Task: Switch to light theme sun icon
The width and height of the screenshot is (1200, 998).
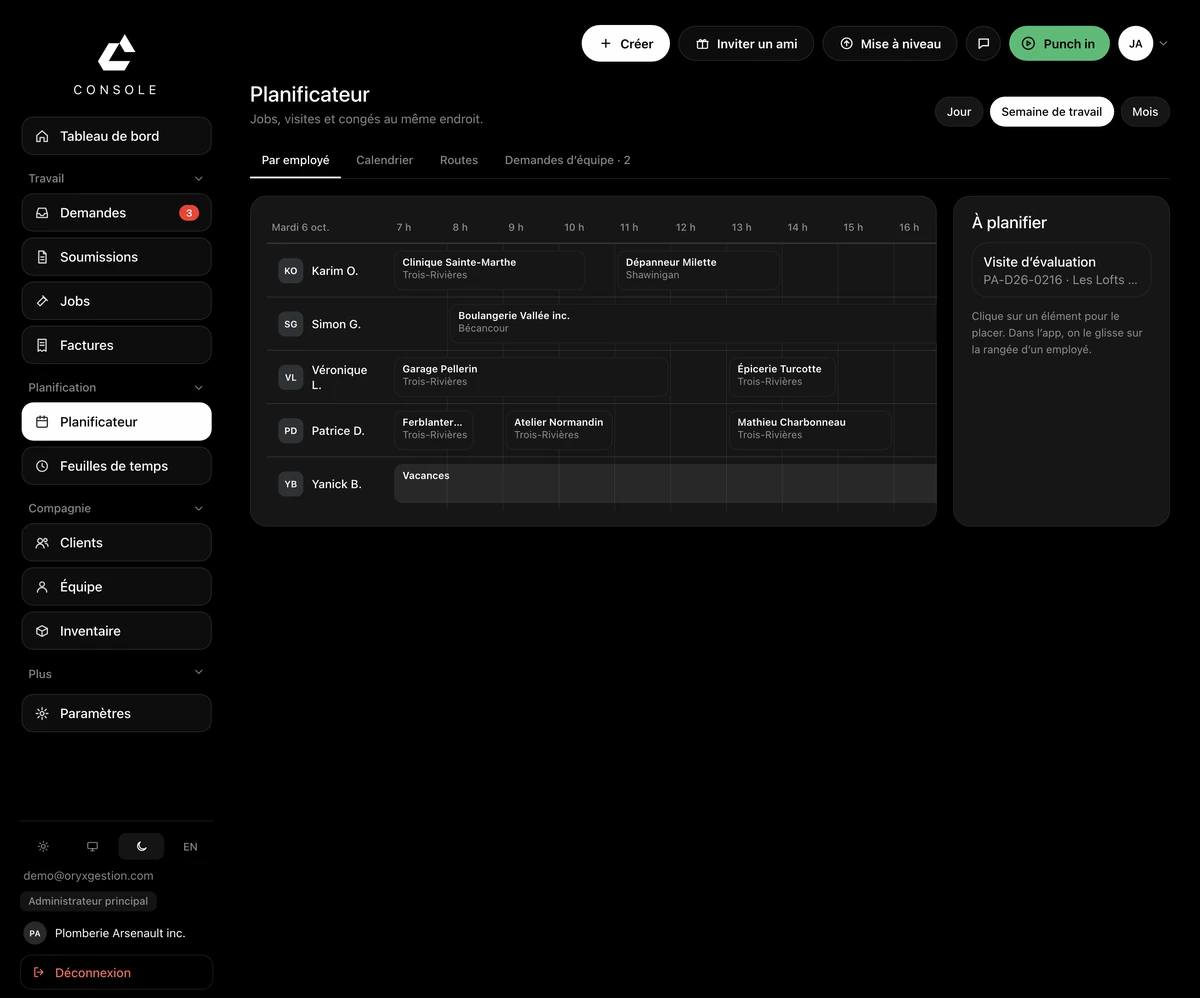Action: coord(43,846)
